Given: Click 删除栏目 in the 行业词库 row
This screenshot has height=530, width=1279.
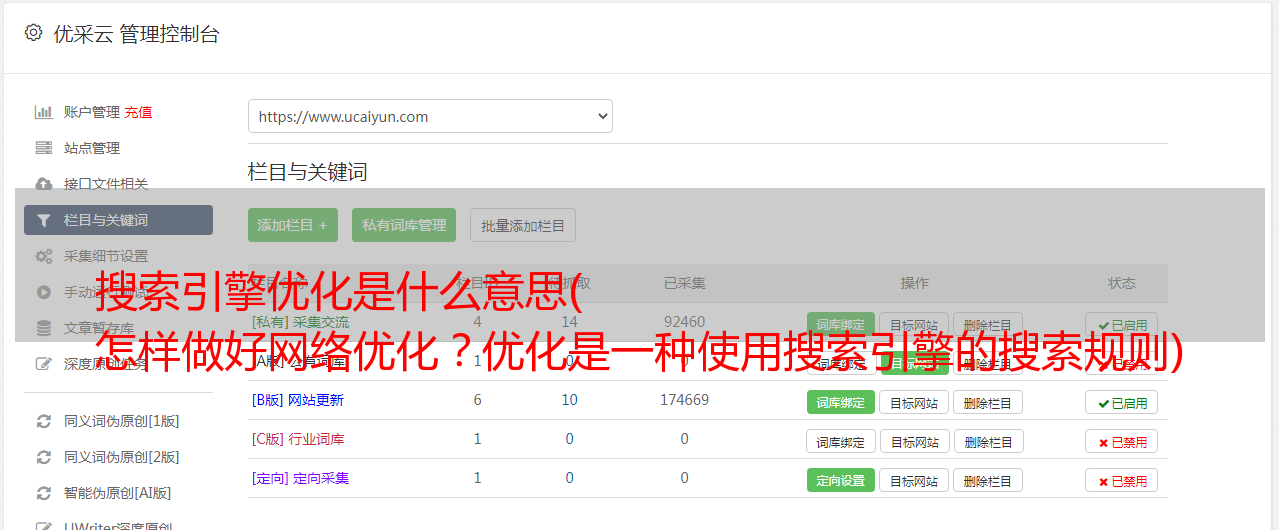Looking at the screenshot, I should click(x=988, y=441).
